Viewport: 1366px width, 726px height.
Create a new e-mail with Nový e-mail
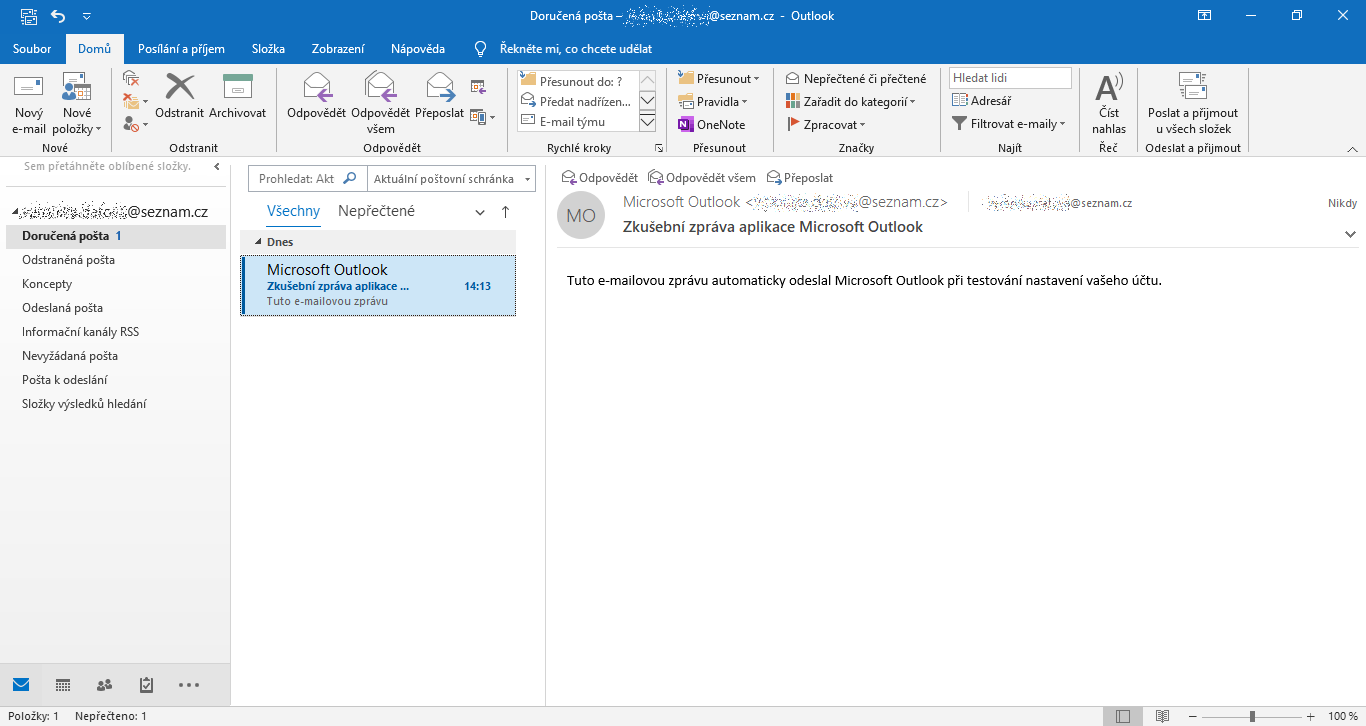point(28,104)
